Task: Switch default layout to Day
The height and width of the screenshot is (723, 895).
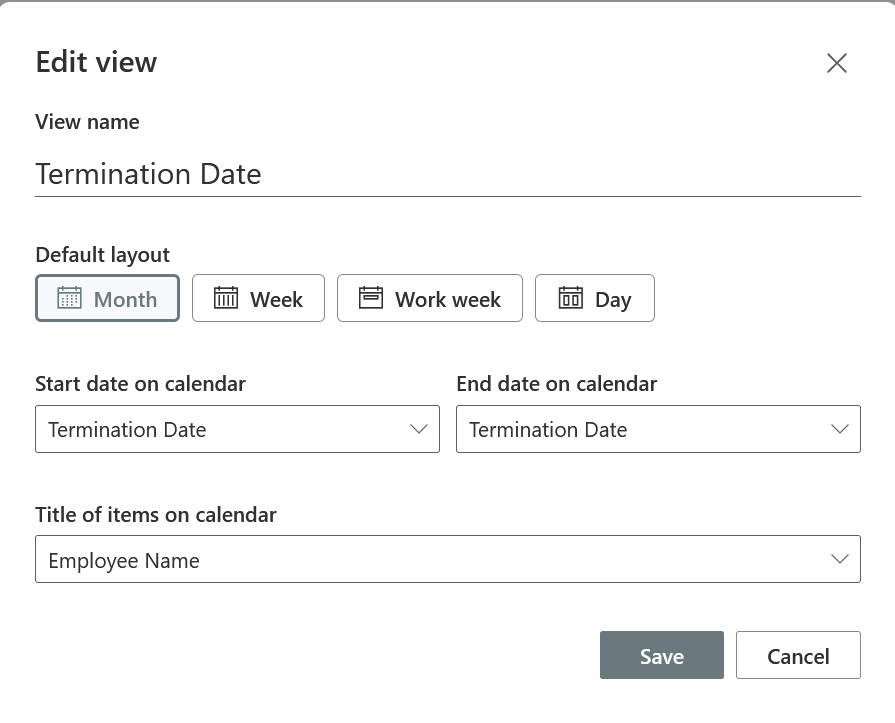Action: coord(595,297)
